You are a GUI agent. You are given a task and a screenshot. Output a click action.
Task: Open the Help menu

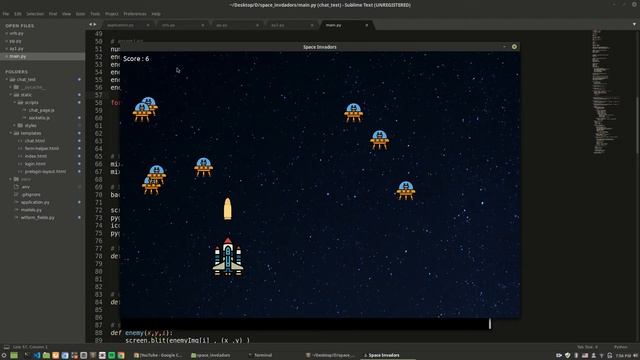point(156,14)
